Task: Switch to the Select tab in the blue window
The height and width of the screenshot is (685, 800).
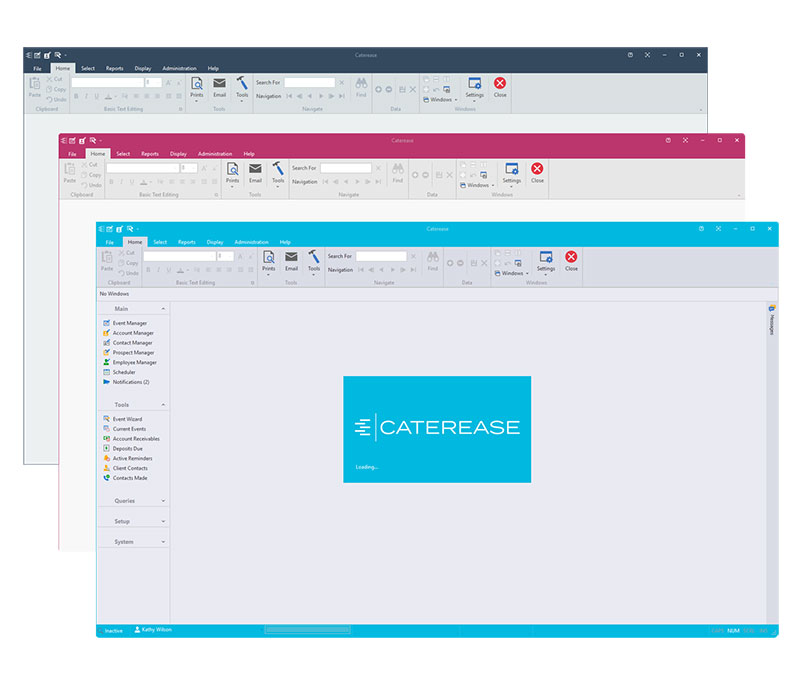Action: click(160, 242)
